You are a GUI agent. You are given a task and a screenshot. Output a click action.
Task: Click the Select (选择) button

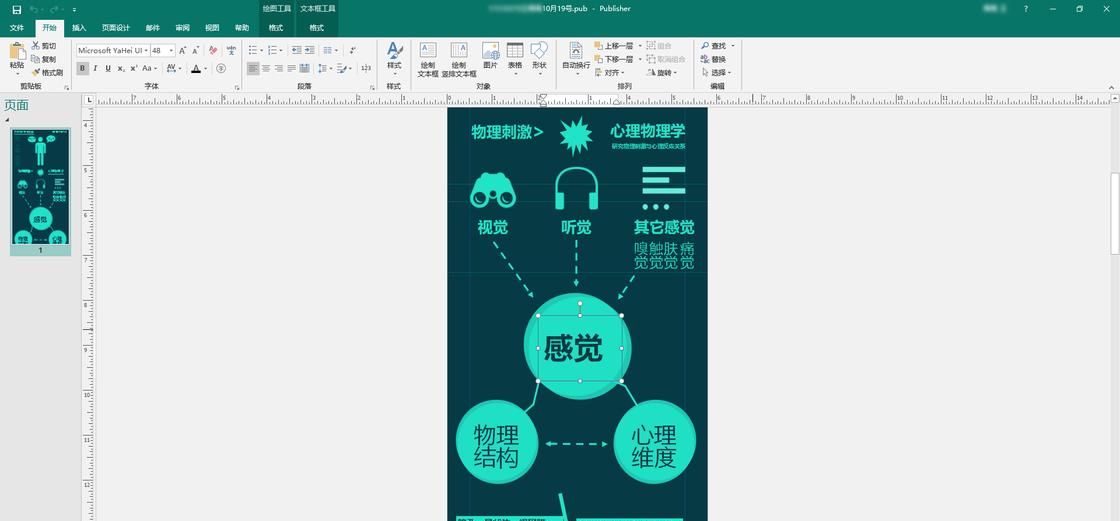click(714, 72)
